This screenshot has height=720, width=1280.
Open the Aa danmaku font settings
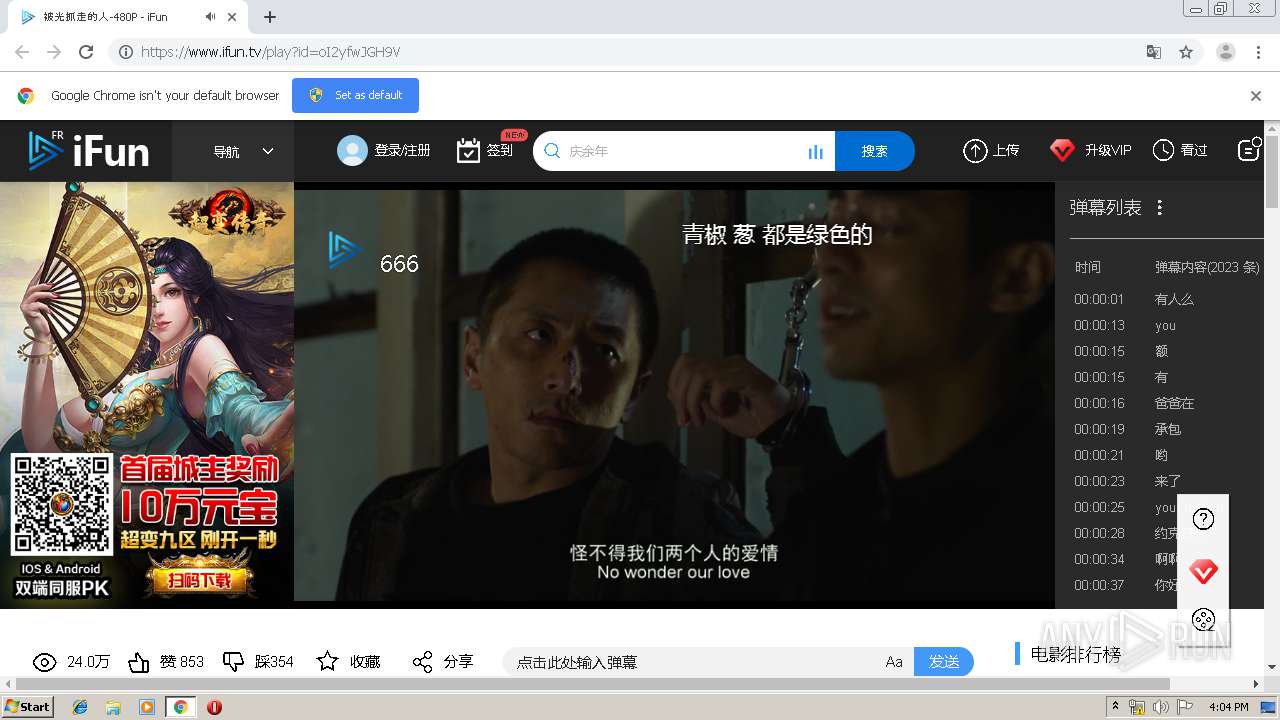pyautogui.click(x=894, y=662)
